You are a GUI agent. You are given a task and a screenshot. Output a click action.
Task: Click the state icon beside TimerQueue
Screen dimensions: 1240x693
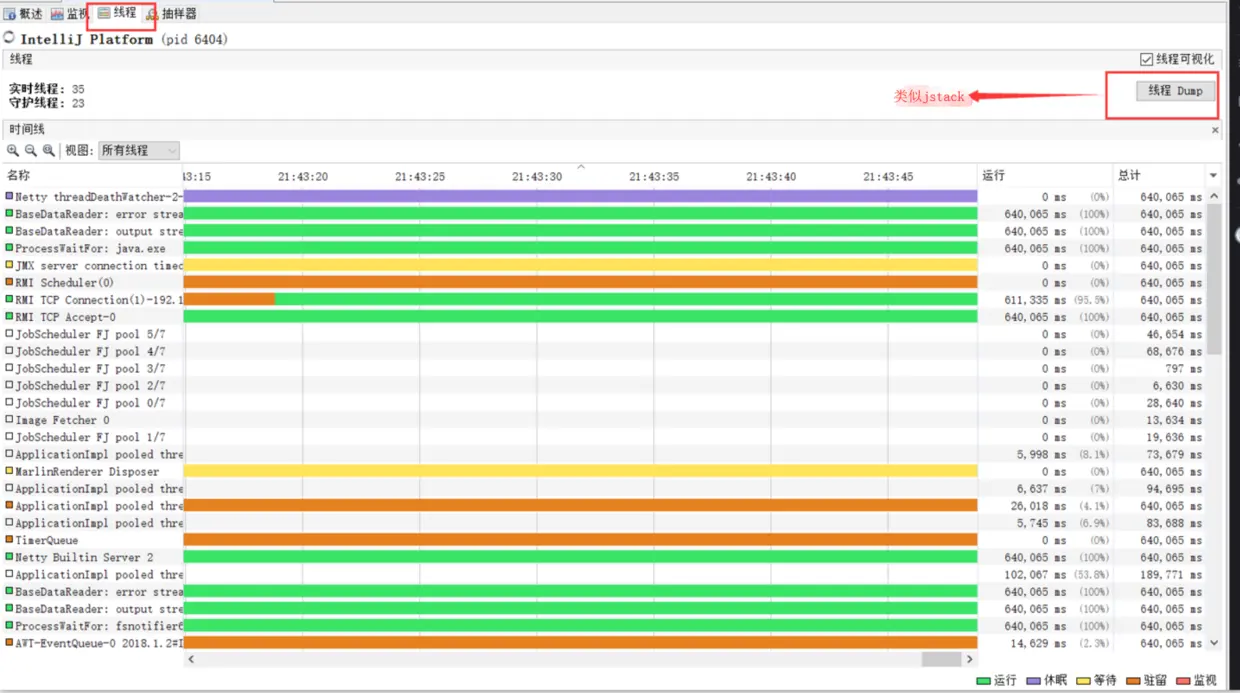coord(10,540)
